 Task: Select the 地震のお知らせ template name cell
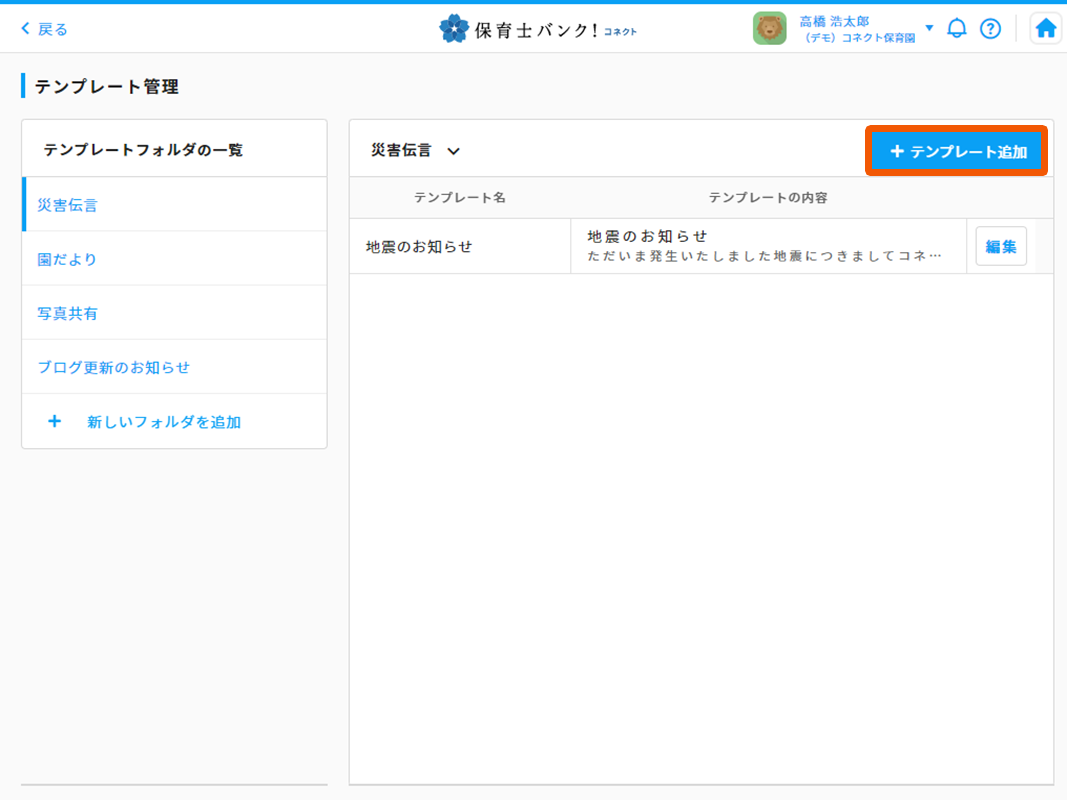click(419, 246)
